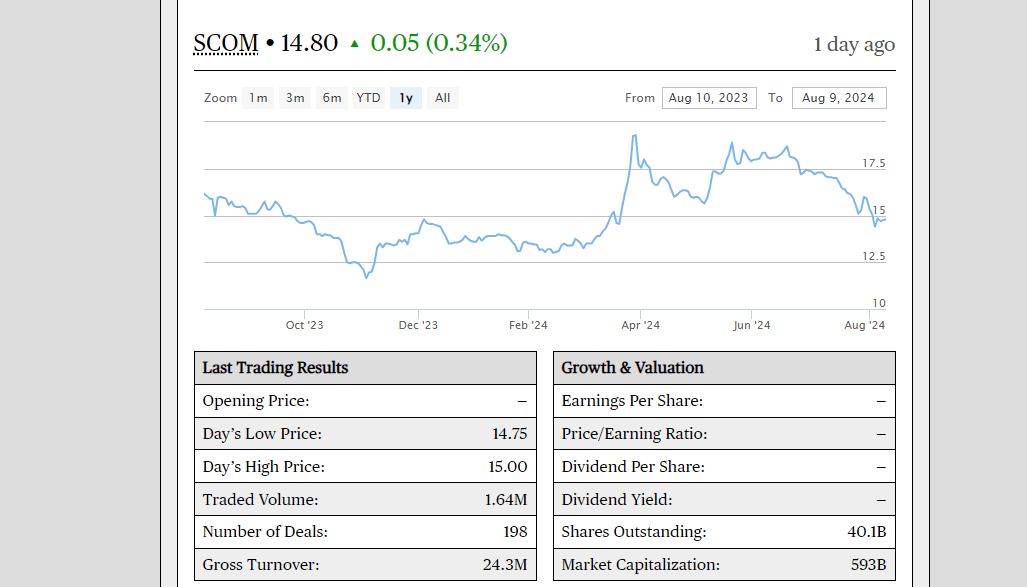
Task: Click the 1 day ago timestamp
Action: (x=853, y=44)
